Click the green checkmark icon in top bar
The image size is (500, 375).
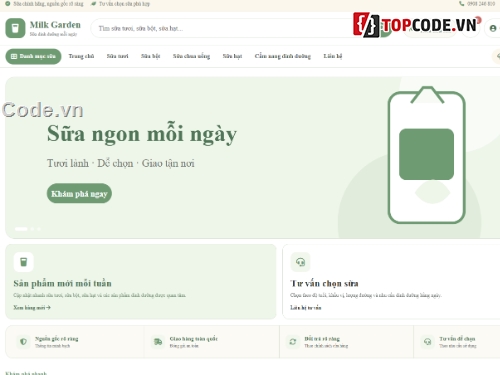[x=8, y=4]
